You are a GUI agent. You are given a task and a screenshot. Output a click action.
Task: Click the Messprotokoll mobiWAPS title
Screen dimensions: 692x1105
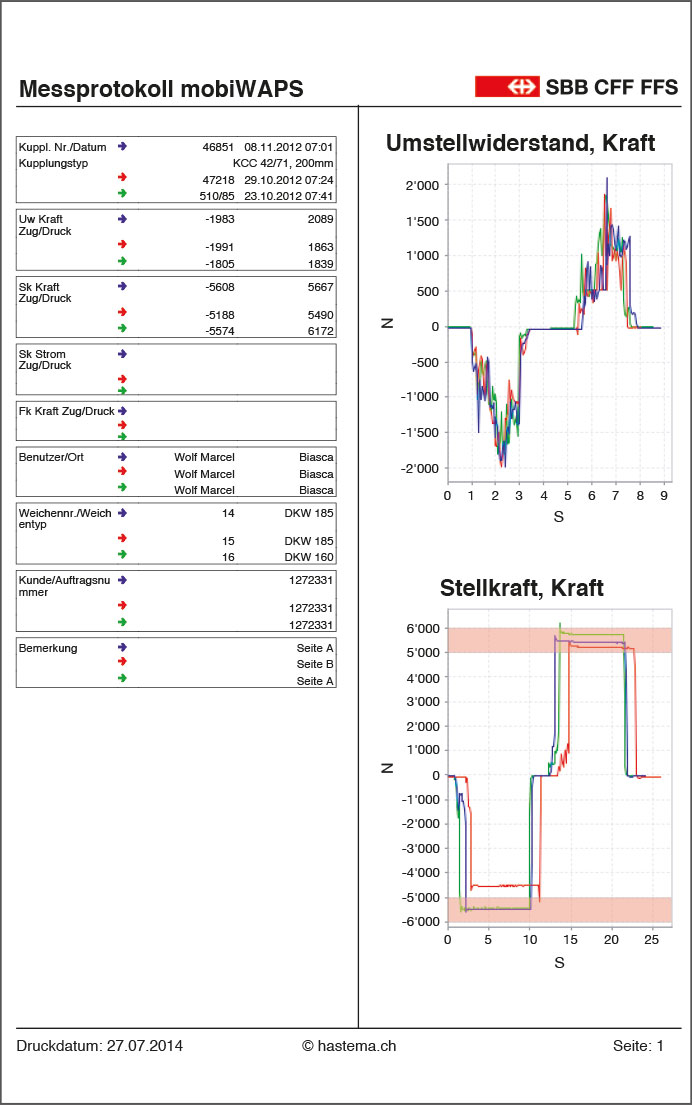161,89
